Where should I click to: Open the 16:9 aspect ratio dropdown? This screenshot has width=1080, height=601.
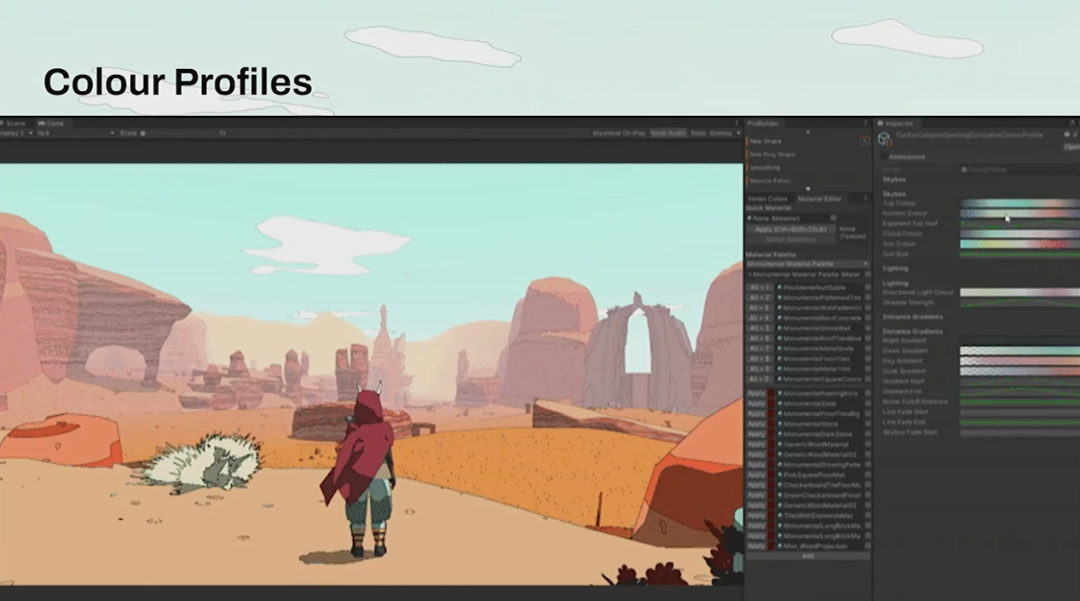coord(74,133)
